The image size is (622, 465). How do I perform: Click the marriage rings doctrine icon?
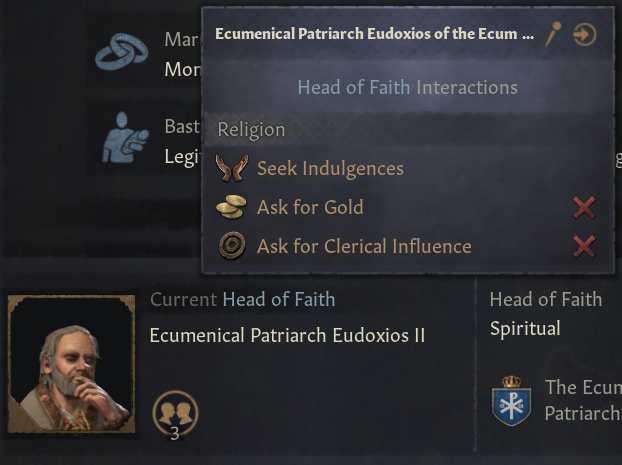tap(121, 56)
